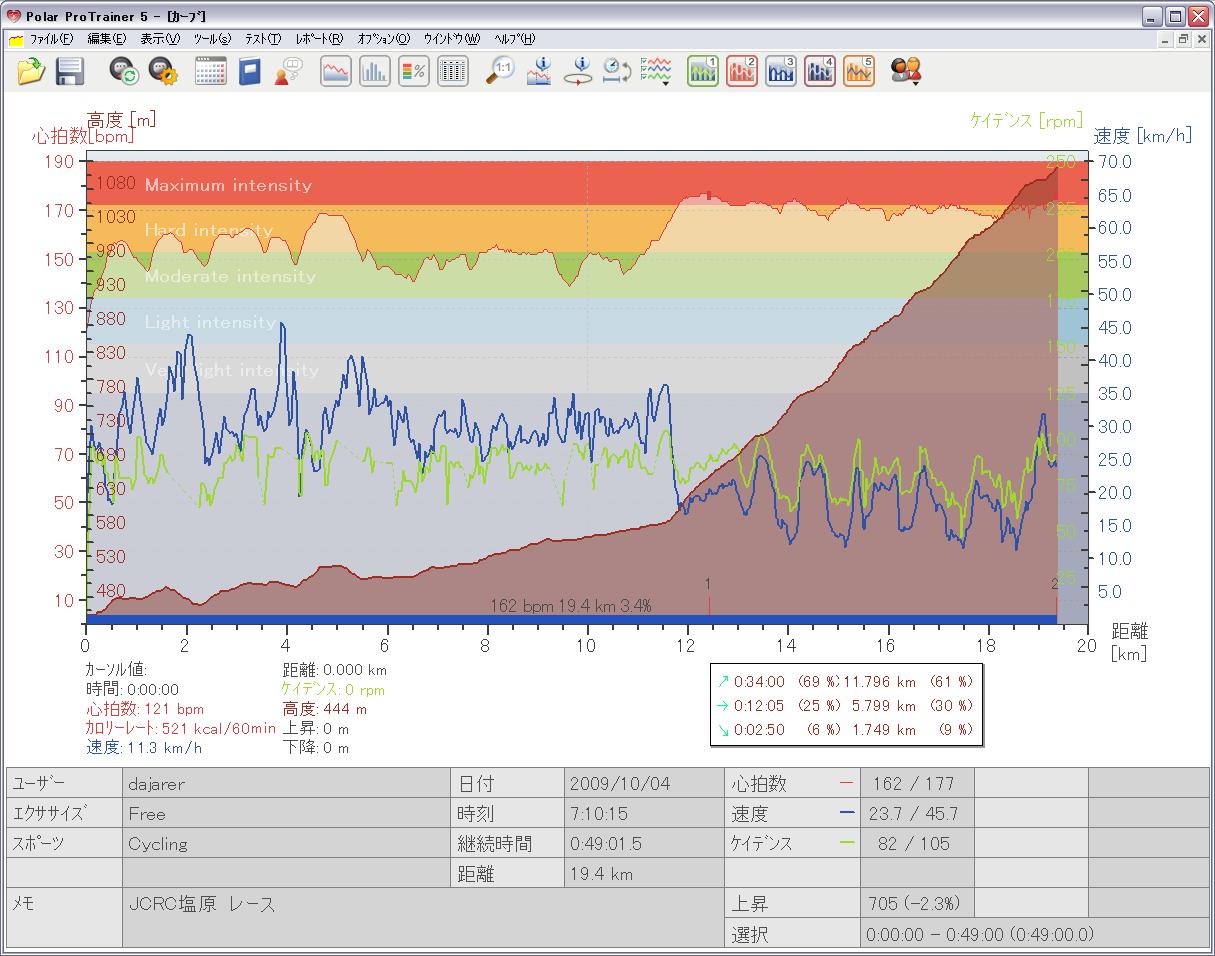Click the watch settings icon with orange gear
The width and height of the screenshot is (1215, 956).
click(162, 71)
